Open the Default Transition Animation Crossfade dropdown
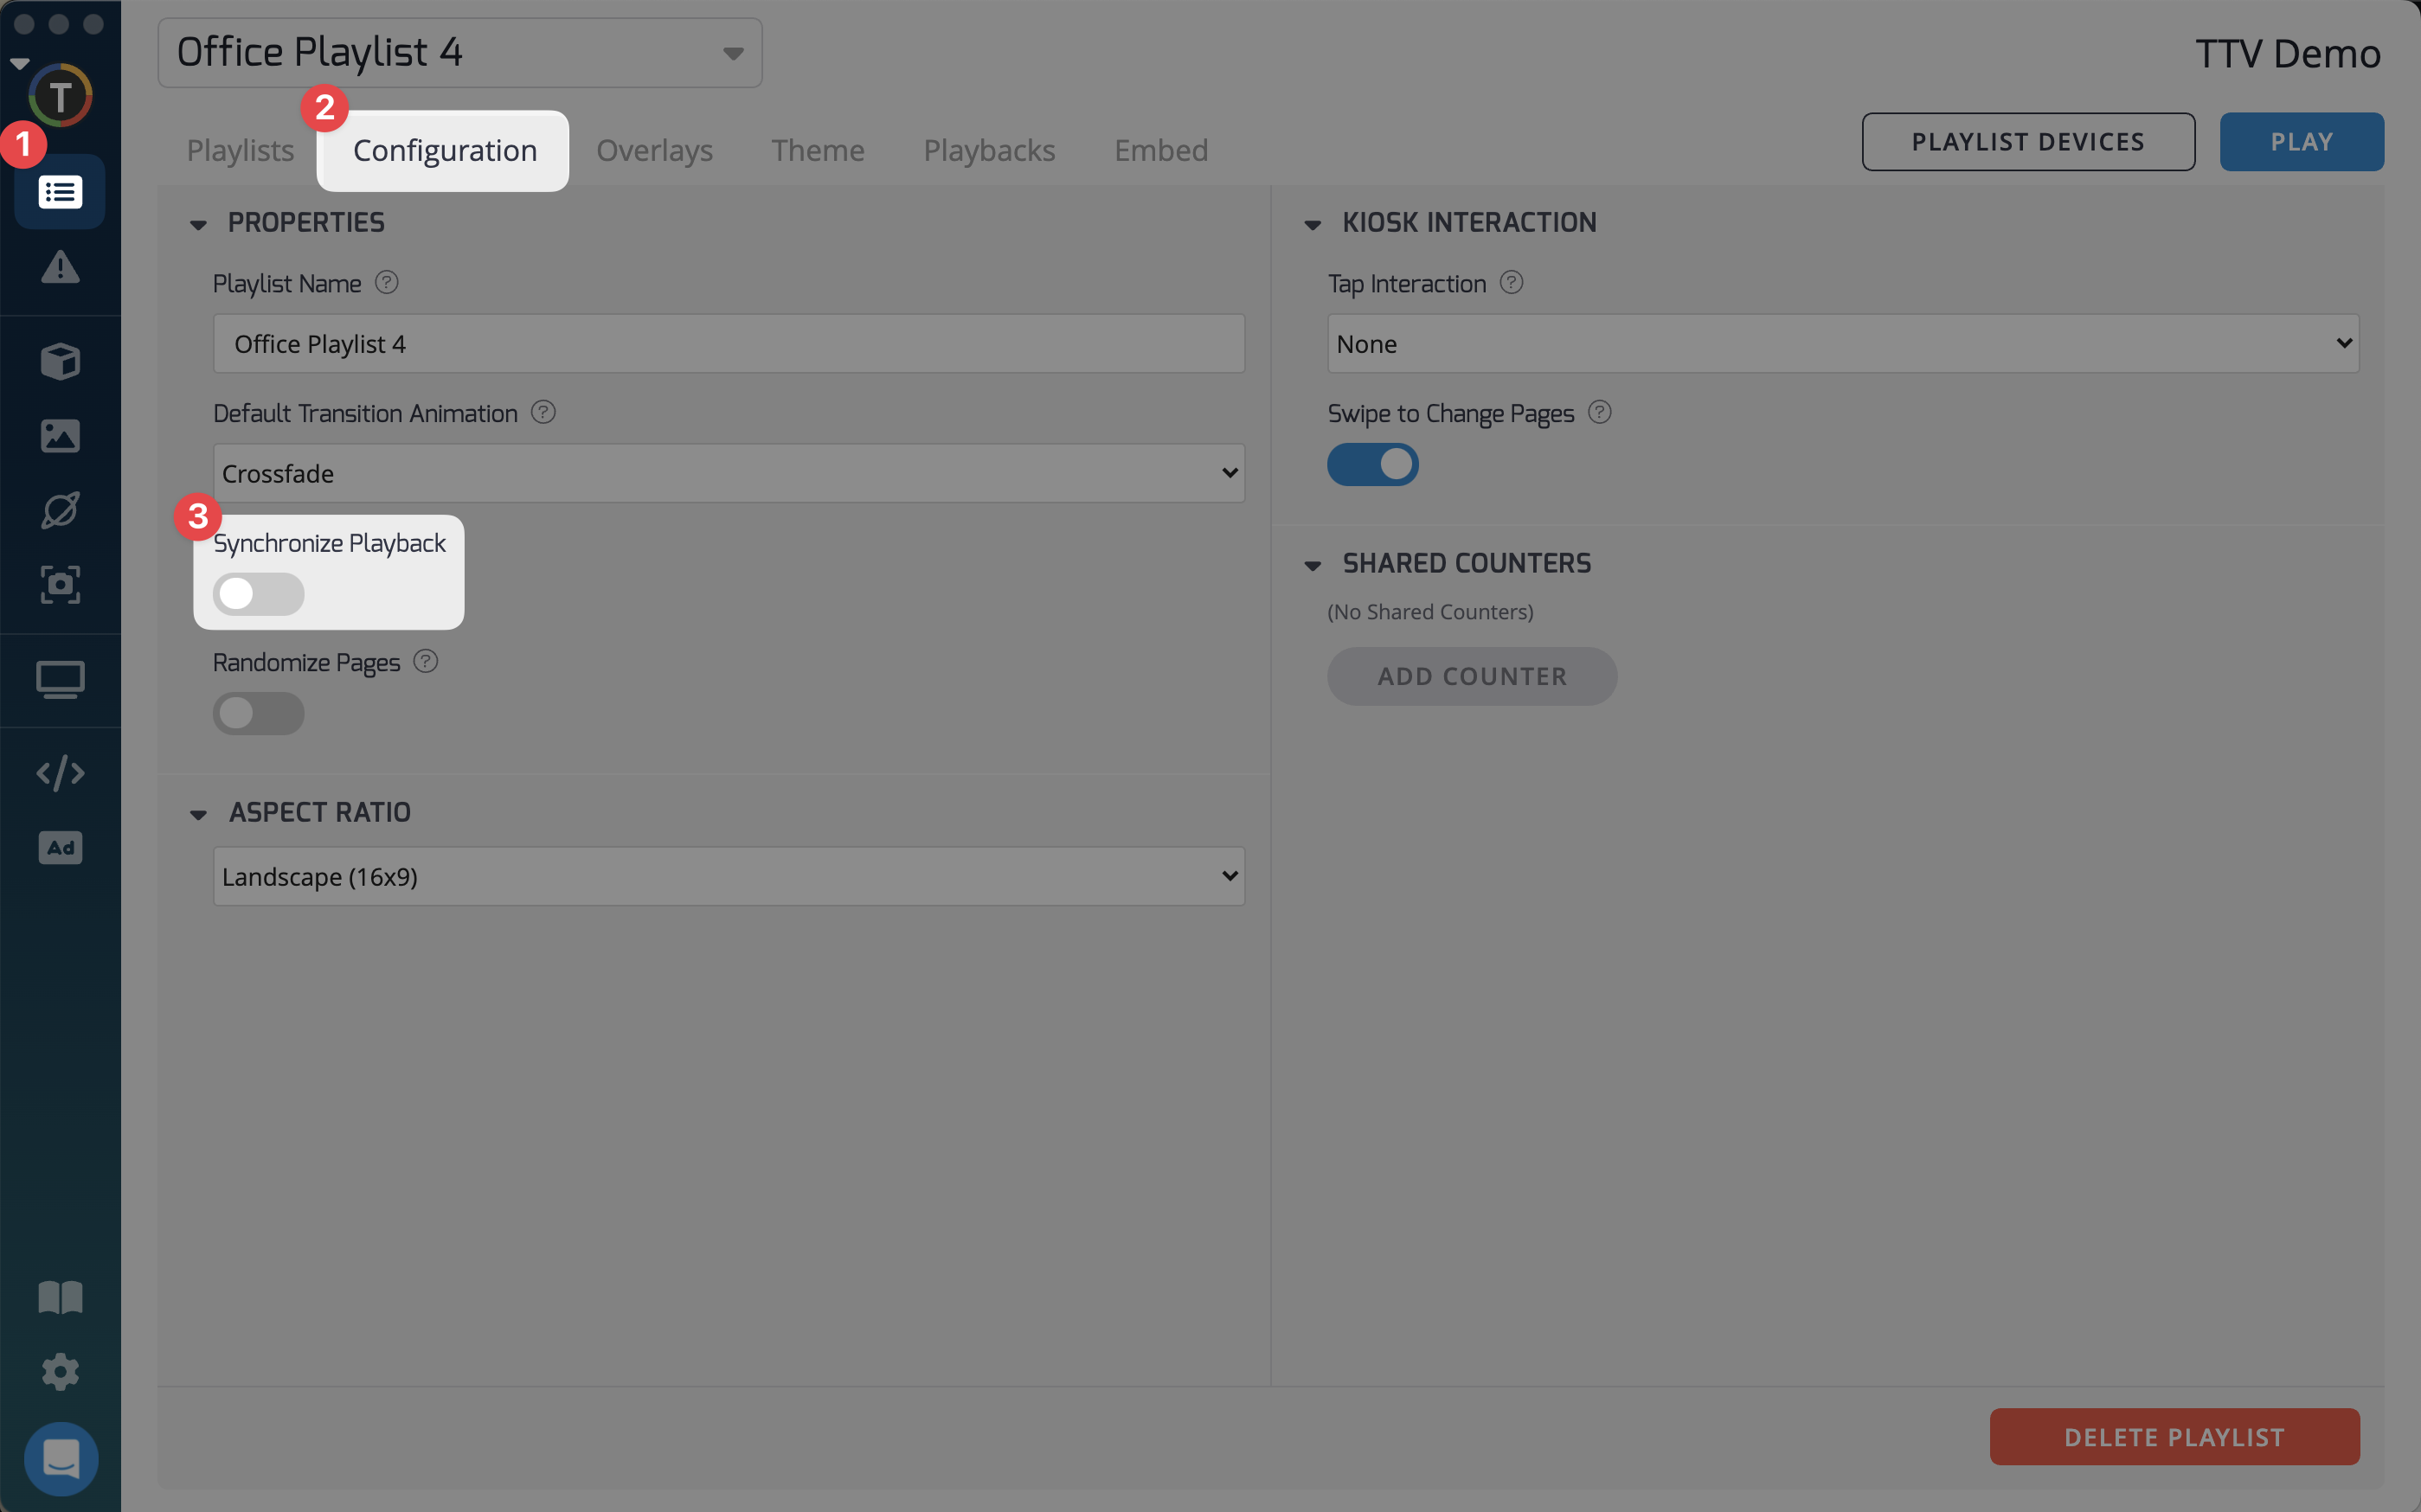 (x=728, y=473)
